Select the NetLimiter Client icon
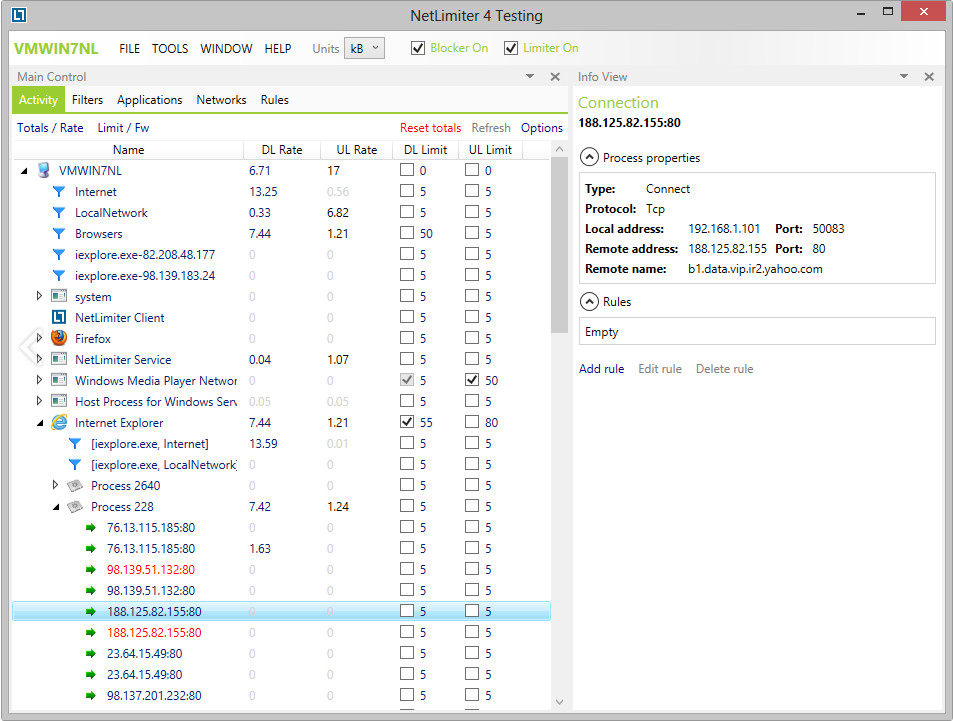The height and width of the screenshot is (721, 953). pos(59,317)
